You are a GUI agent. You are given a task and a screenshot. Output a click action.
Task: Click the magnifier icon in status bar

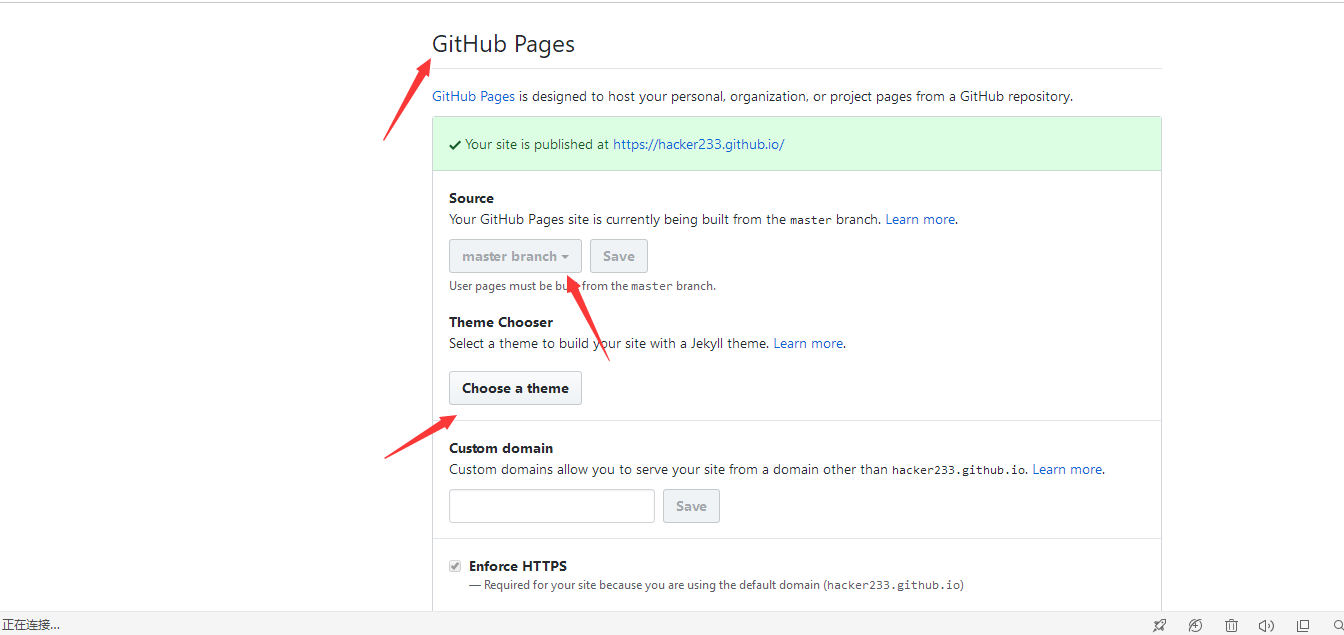click(1338, 626)
